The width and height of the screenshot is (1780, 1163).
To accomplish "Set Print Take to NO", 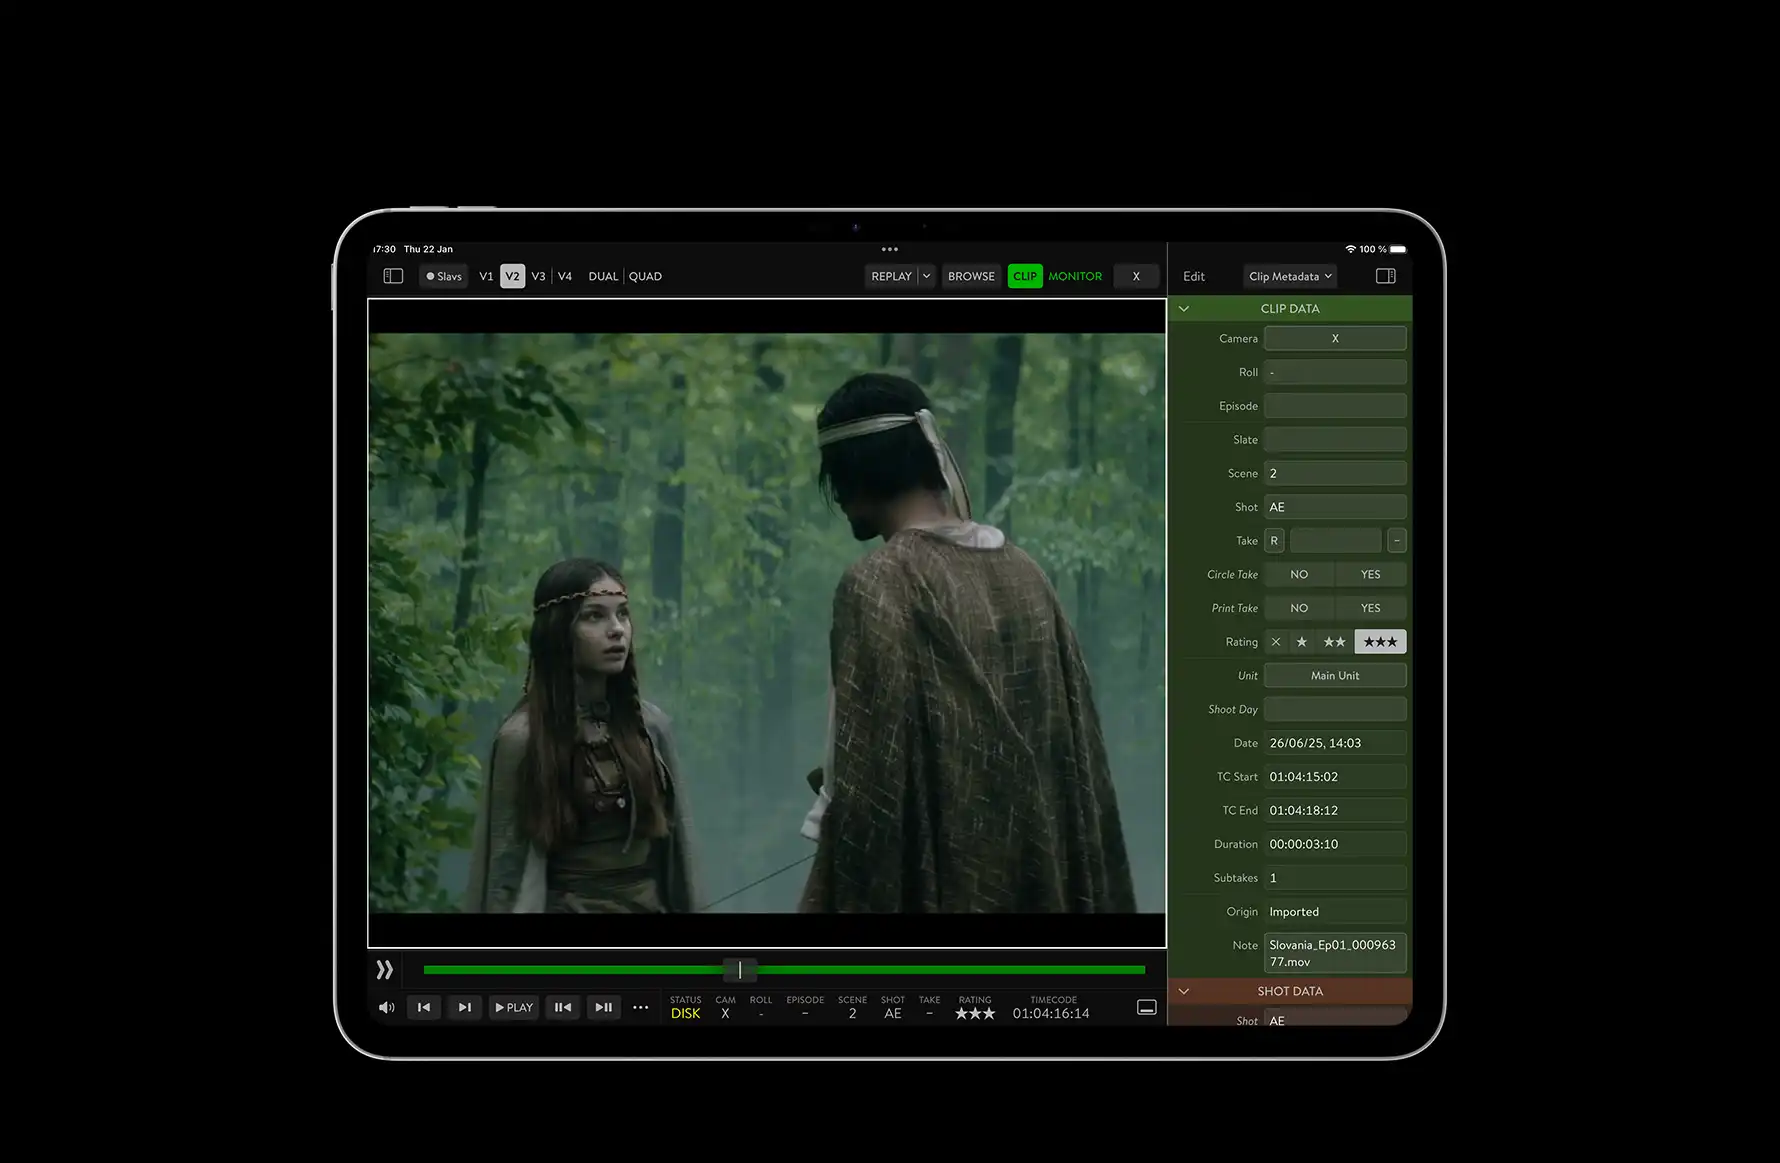I will tap(1298, 608).
